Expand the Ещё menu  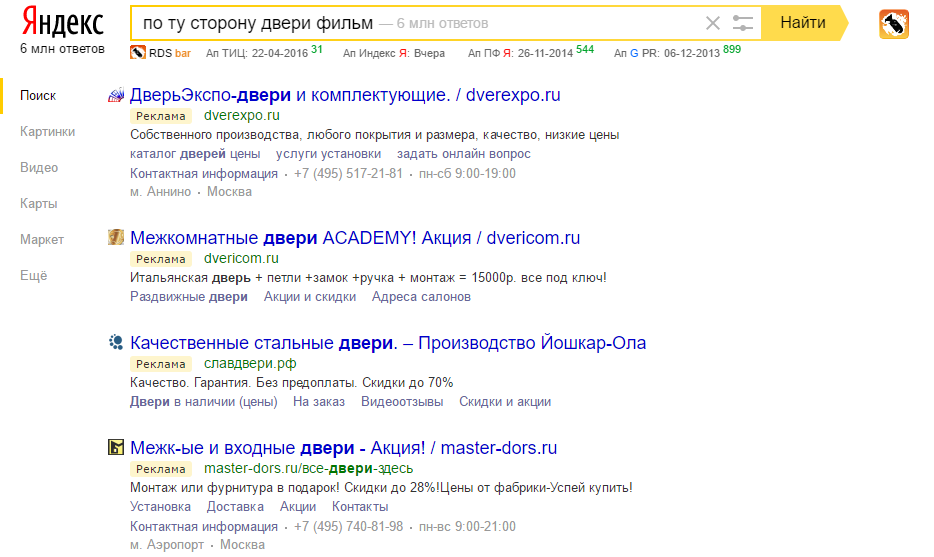(33, 276)
